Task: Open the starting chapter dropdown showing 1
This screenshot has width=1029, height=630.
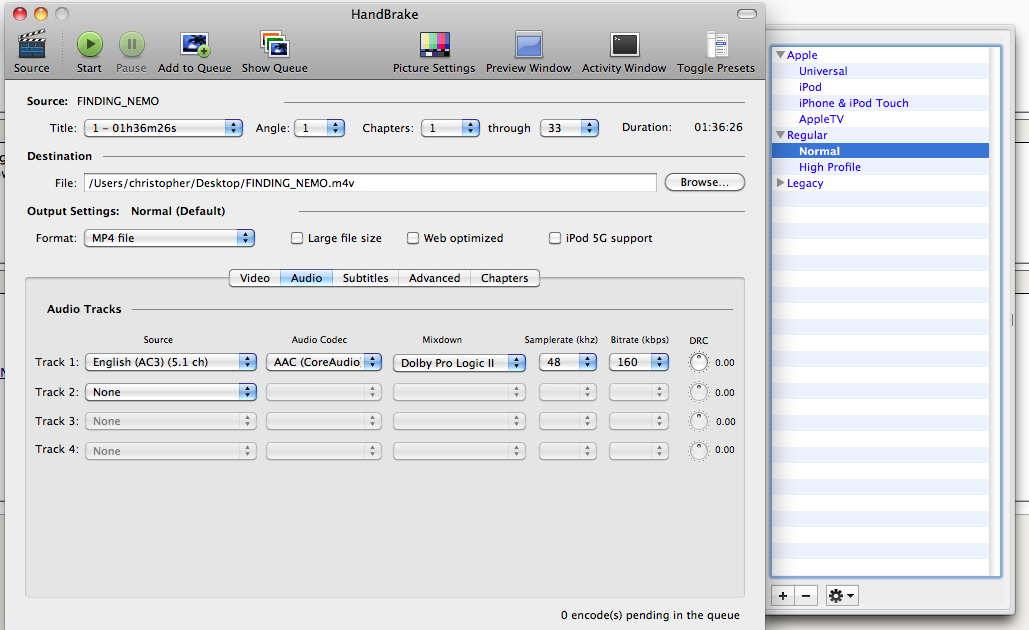Action: 450,128
